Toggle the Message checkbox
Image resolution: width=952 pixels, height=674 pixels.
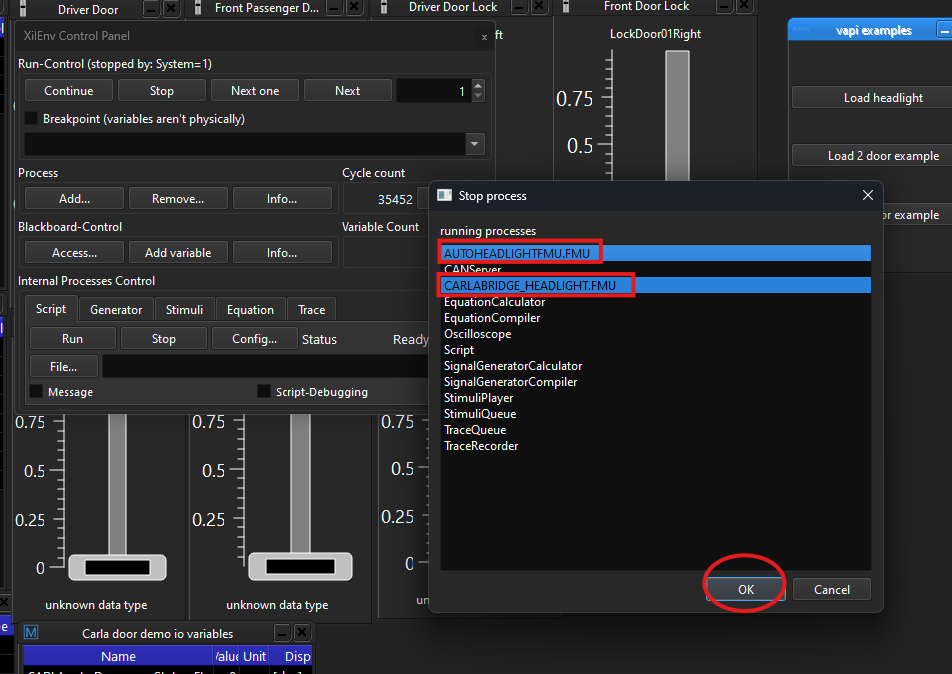[x=33, y=391]
